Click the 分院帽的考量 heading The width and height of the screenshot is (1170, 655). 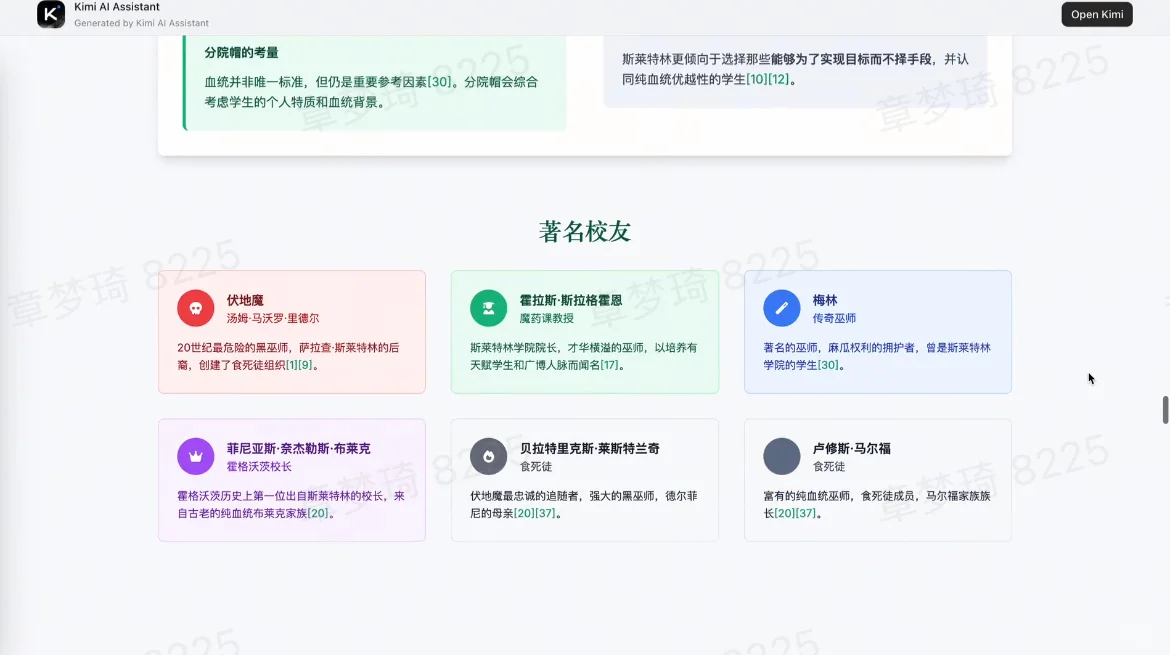click(x=241, y=53)
